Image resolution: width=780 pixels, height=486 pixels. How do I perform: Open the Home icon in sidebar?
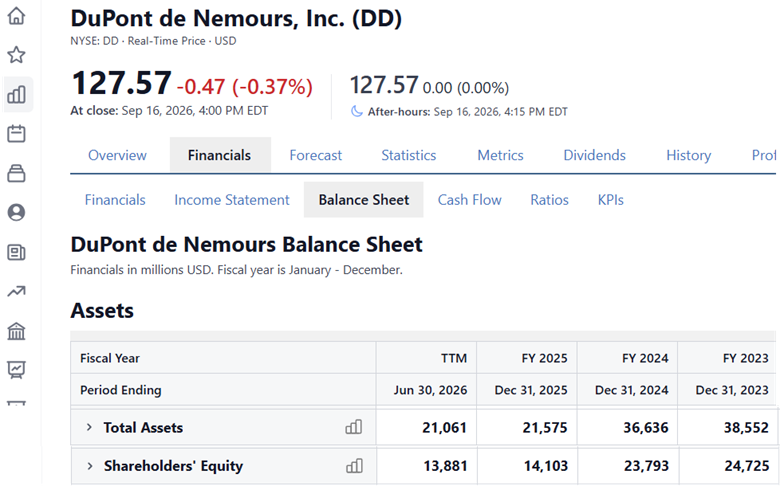(x=16, y=15)
